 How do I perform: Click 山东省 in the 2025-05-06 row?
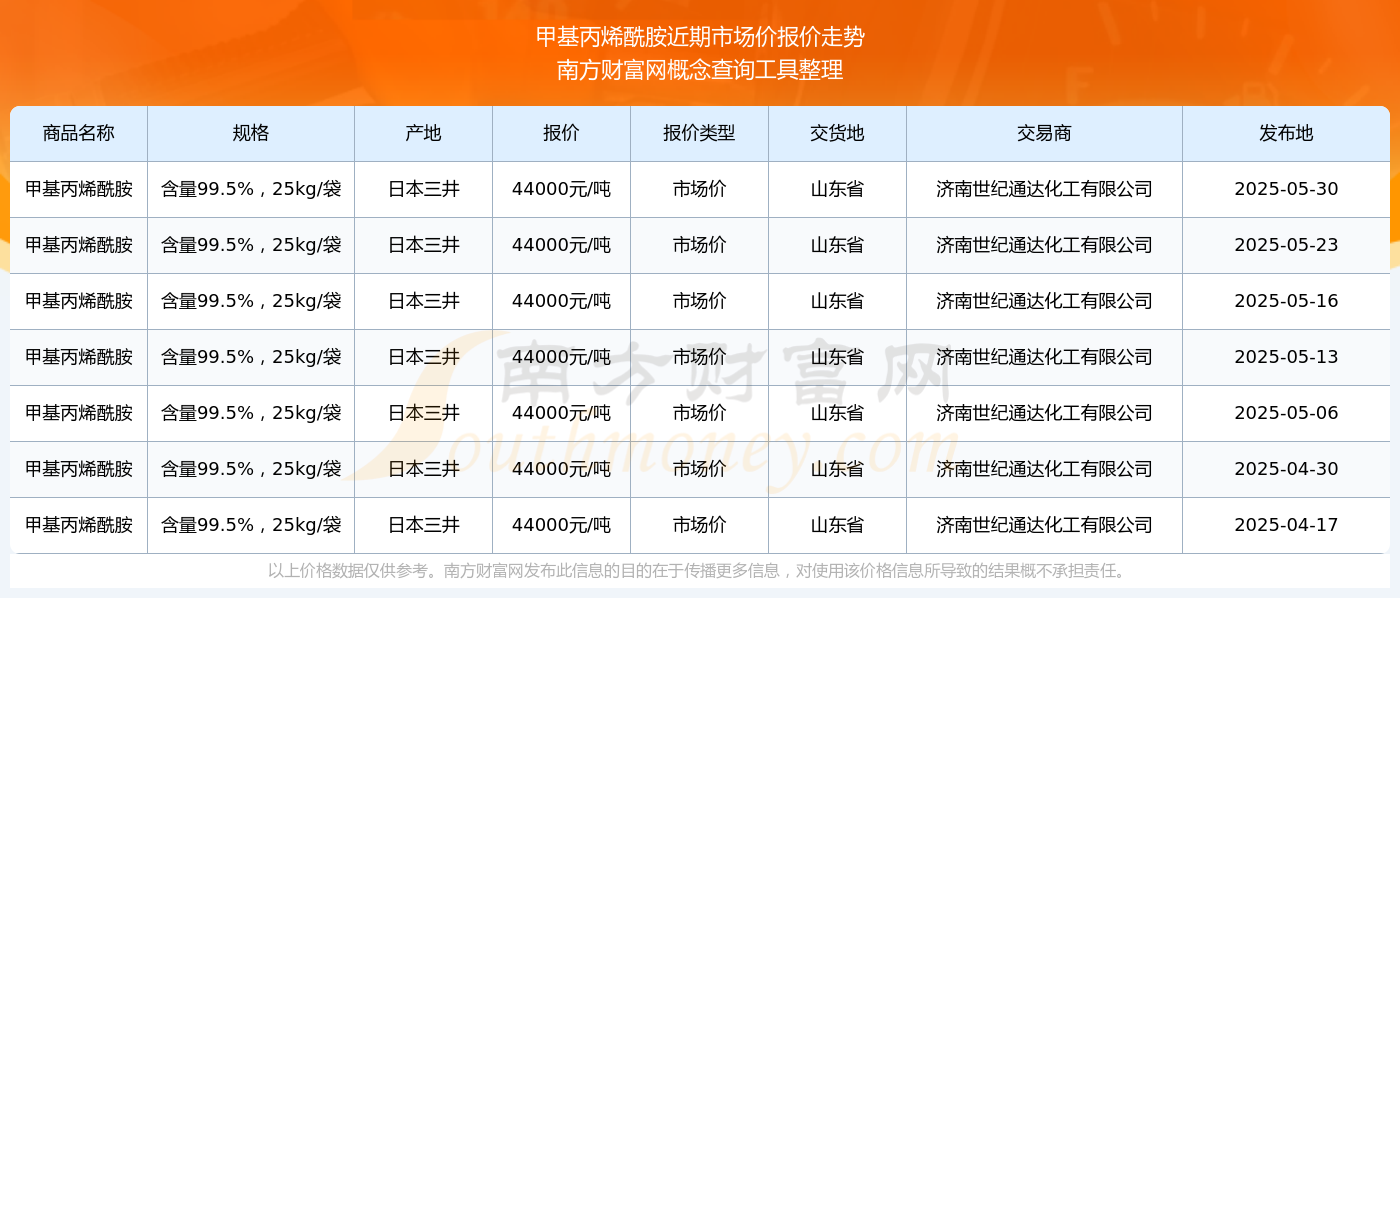coord(838,413)
